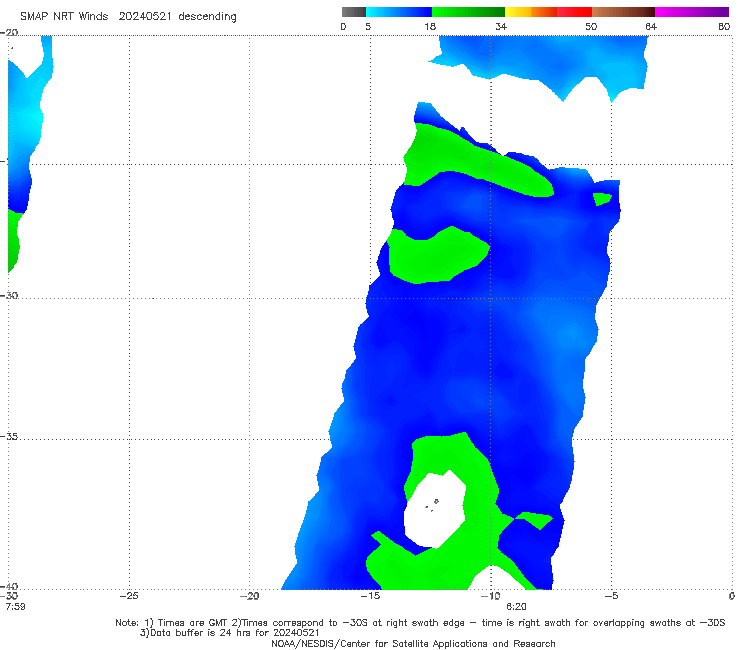Click the latitude axis label '-40'
The image size is (740, 650).
click(9, 587)
